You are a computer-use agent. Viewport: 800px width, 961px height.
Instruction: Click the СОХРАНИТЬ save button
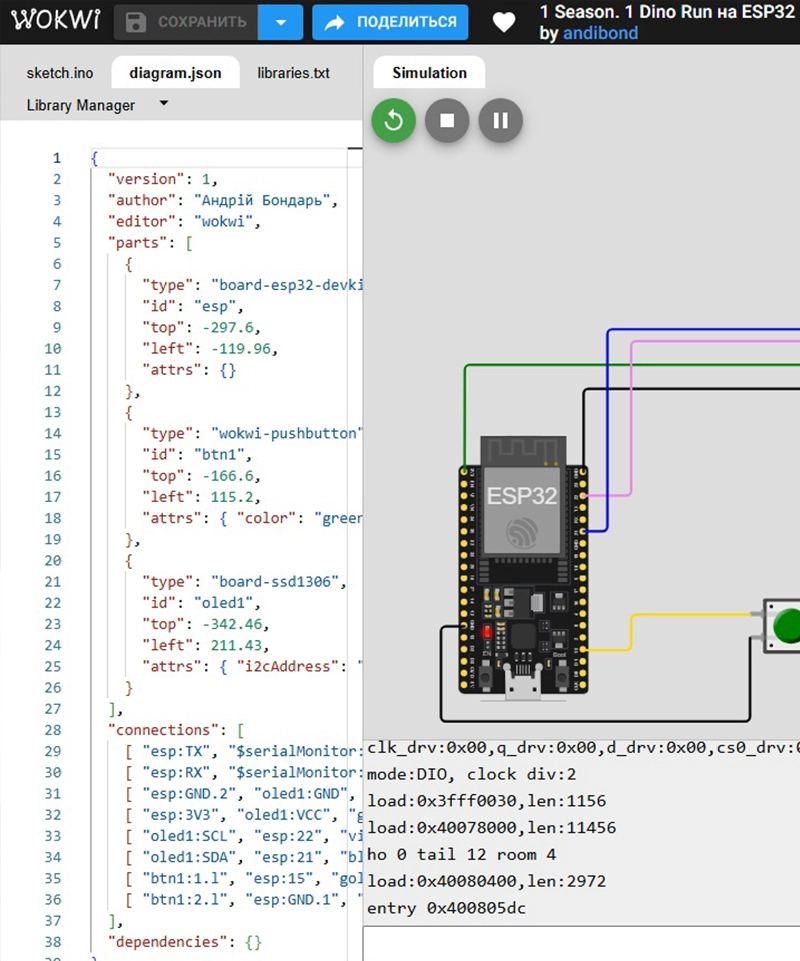[186, 23]
